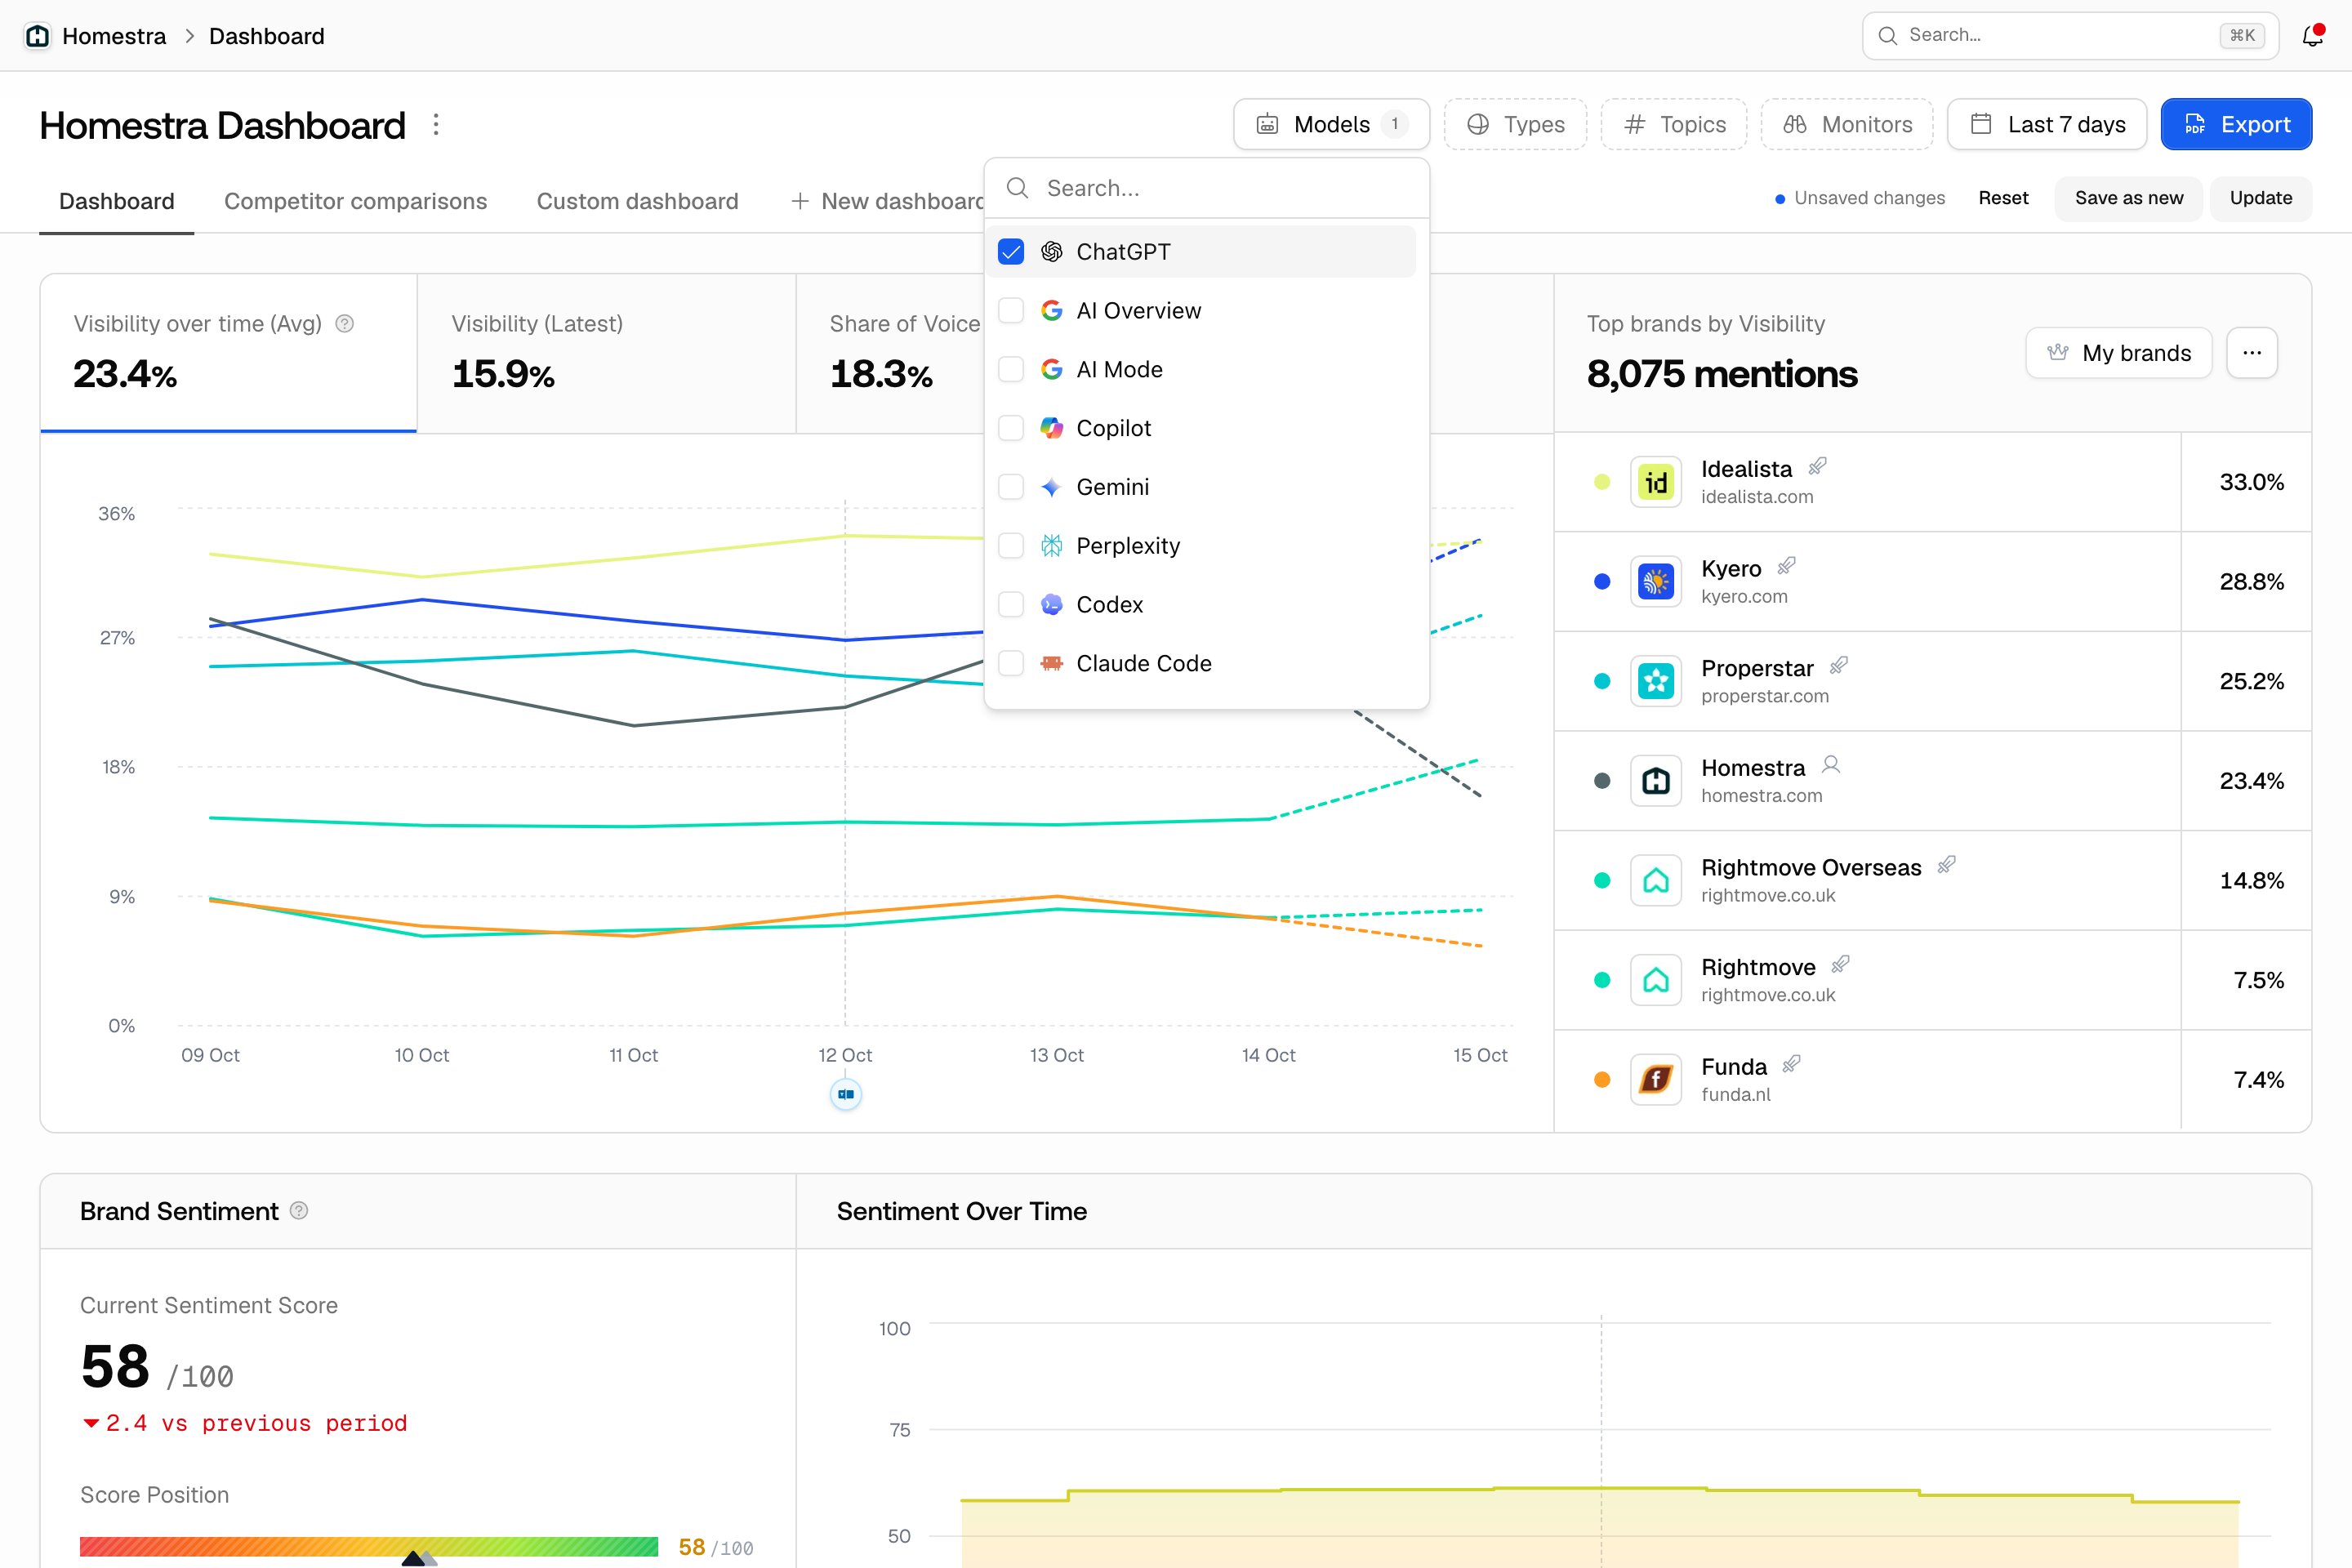Click the rocket icon next to Rightmove
Image resolution: width=2352 pixels, height=1568 pixels.
click(1841, 964)
